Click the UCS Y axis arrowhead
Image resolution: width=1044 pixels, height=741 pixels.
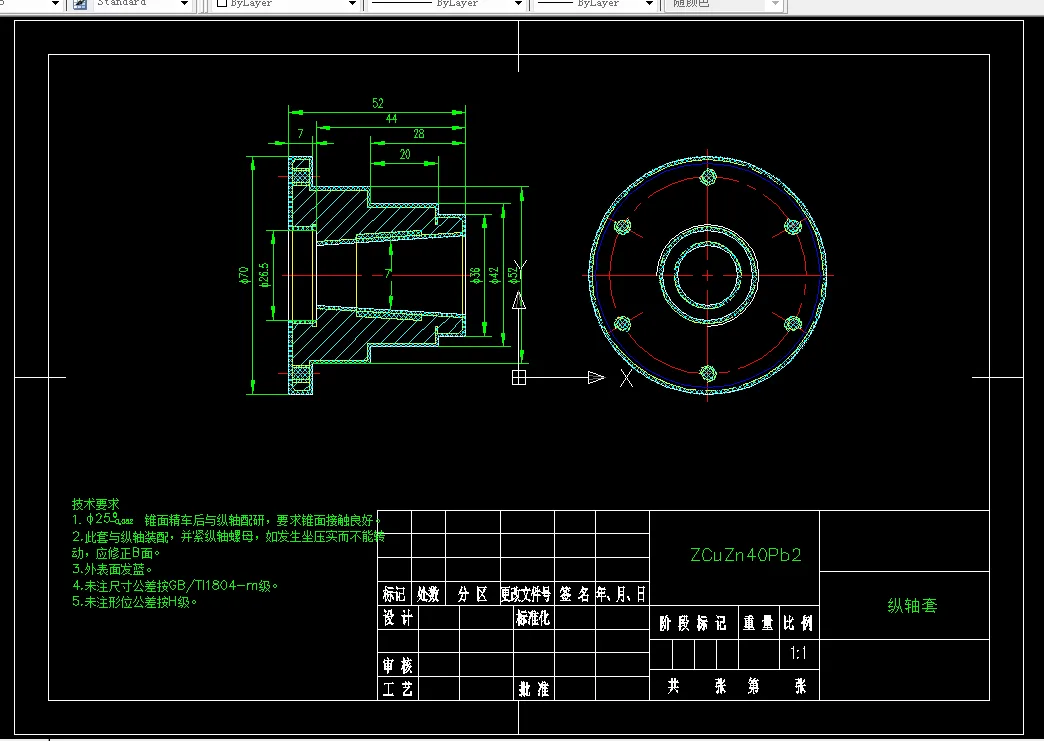tap(519, 301)
